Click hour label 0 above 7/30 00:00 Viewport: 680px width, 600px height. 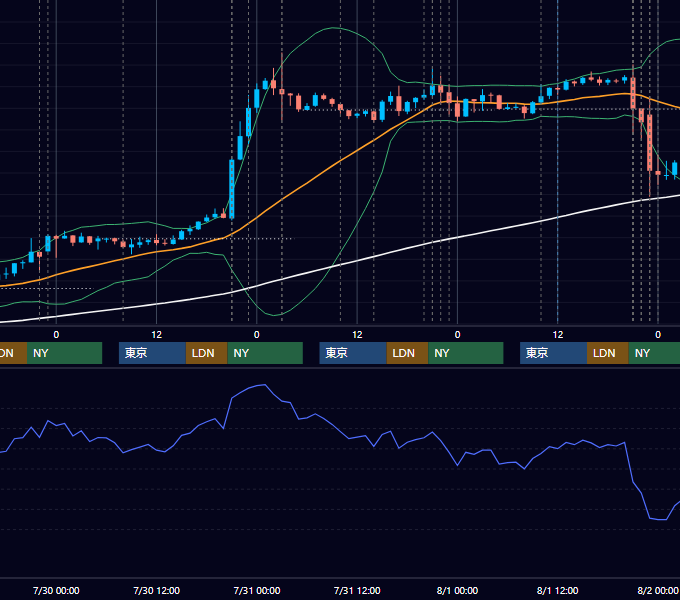point(56,335)
